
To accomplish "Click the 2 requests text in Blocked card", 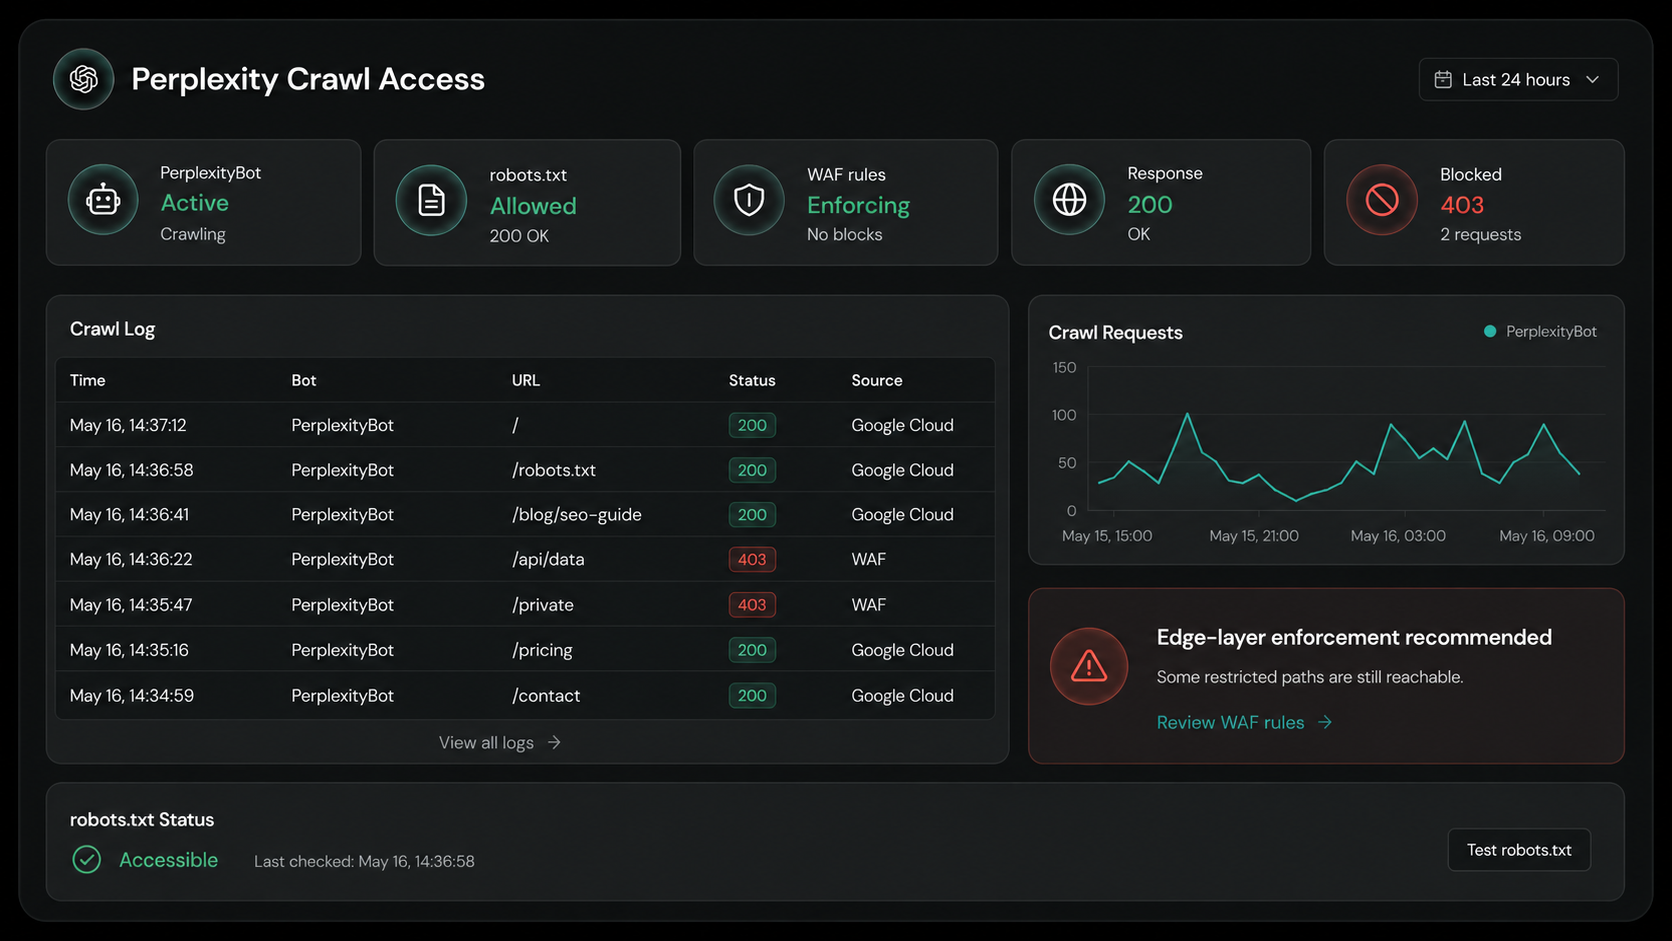I will [1480, 235].
